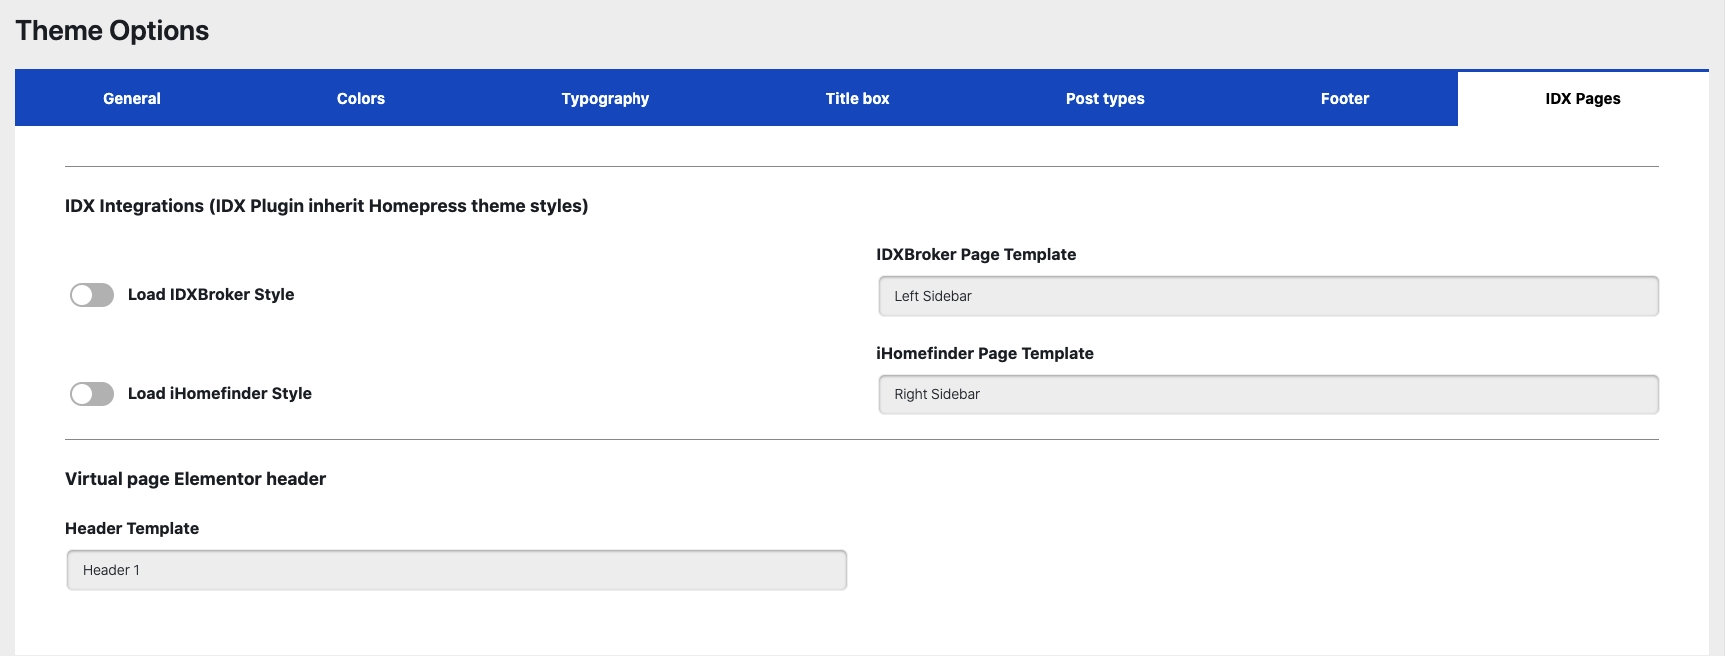
Task: Click the Virtual page Elementor header heading
Action: (195, 479)
